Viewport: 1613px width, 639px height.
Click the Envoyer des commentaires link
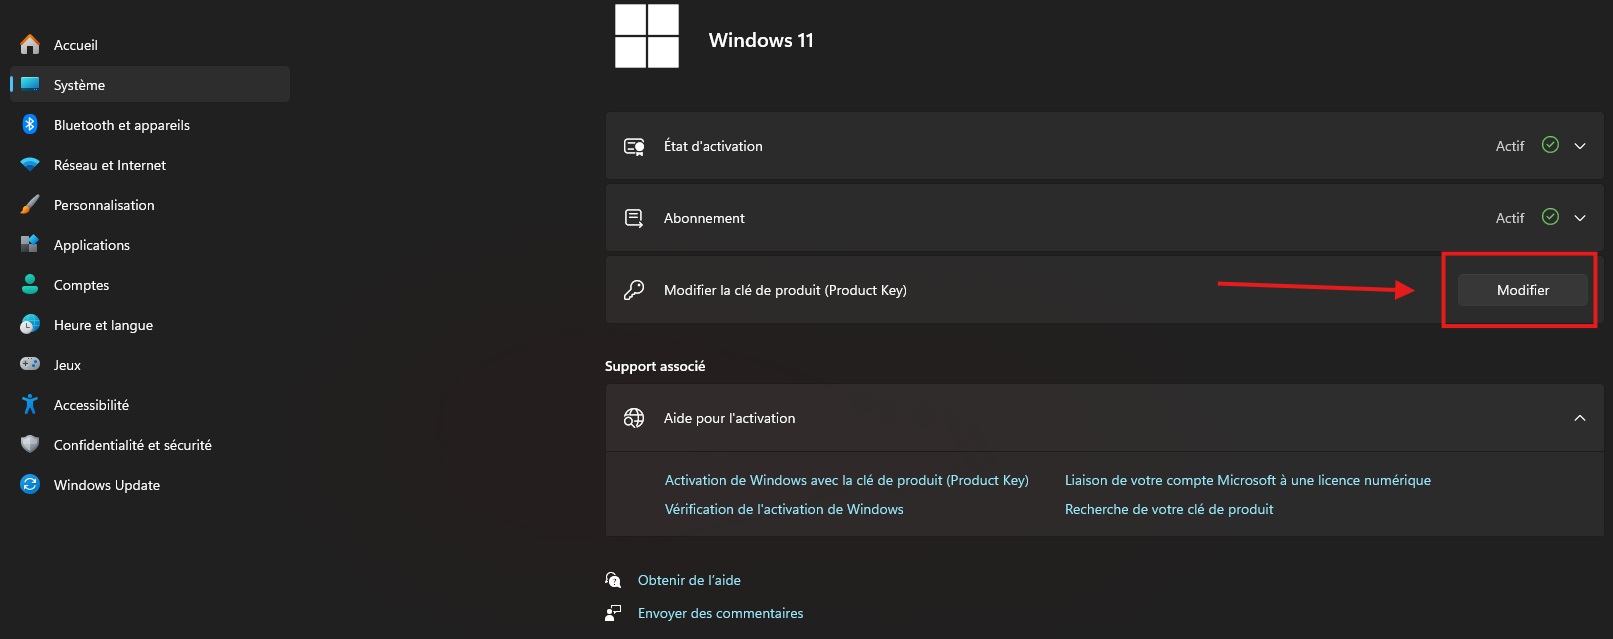720,613
